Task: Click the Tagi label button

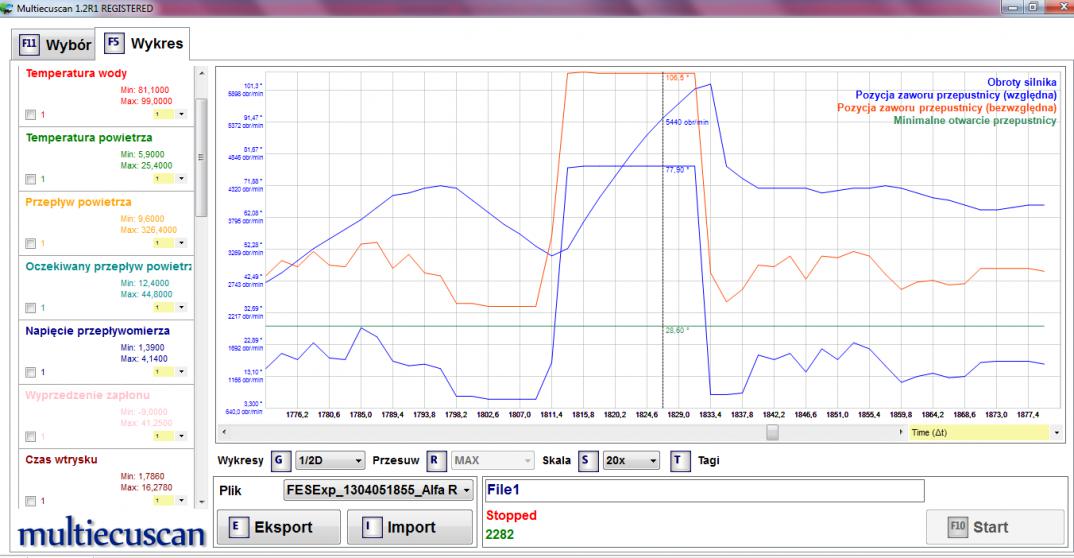Action: (x=709, y=461)
